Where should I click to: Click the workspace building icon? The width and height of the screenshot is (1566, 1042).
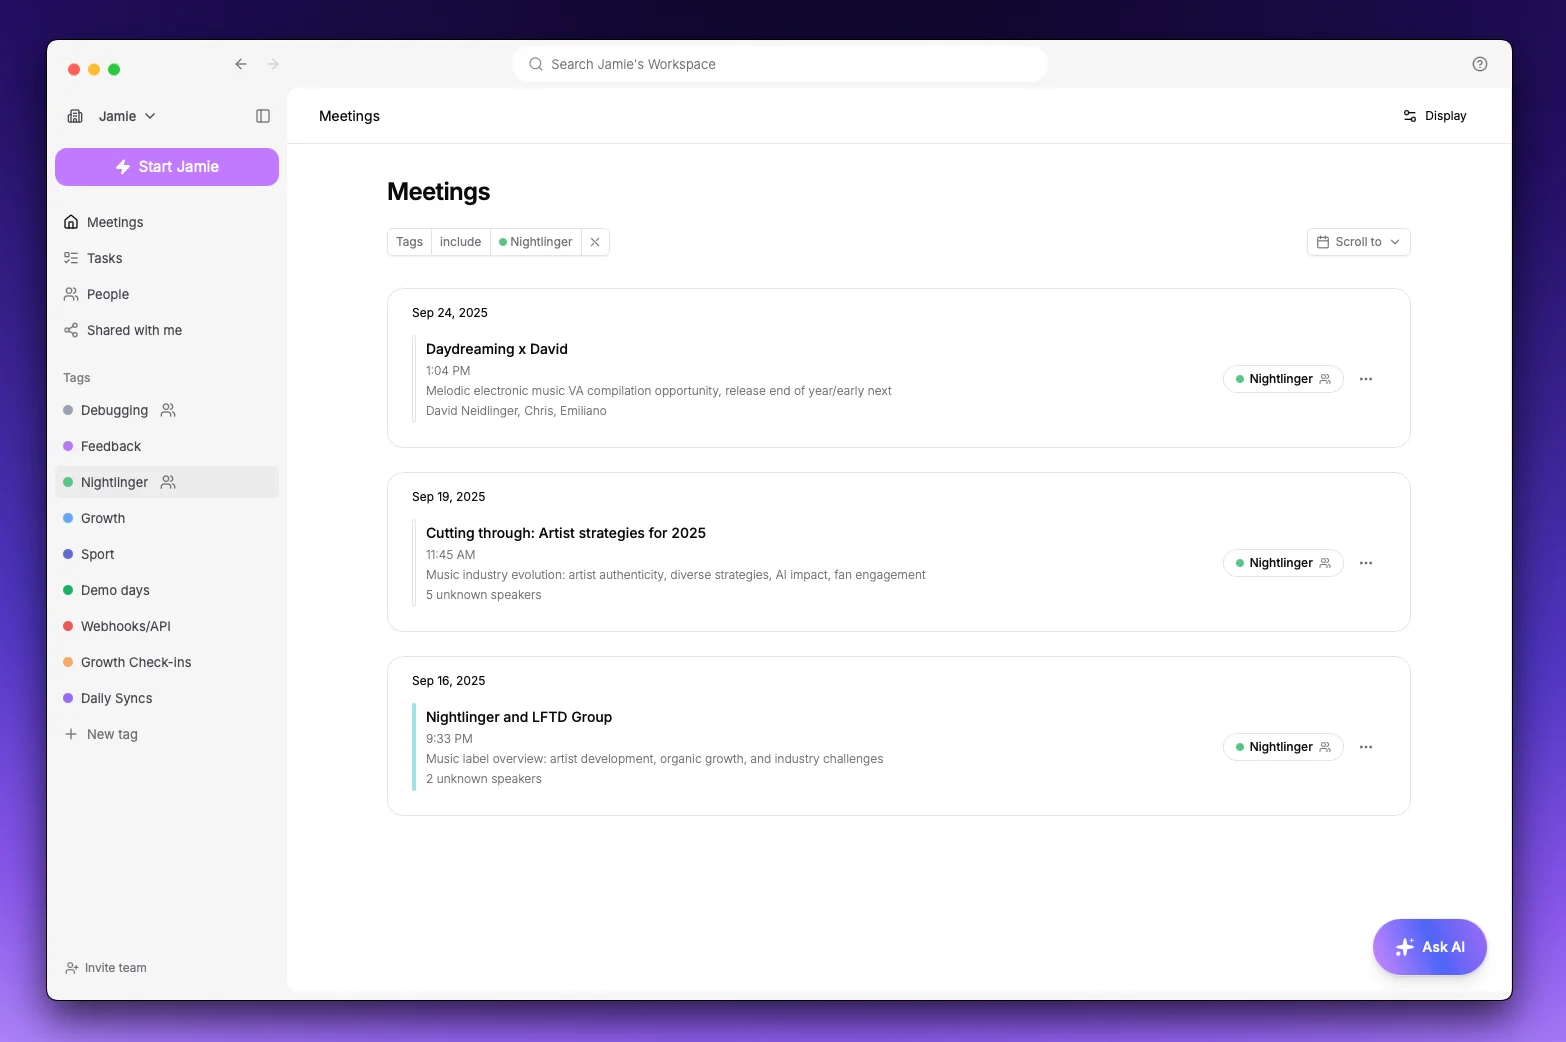tap(75, 116)
